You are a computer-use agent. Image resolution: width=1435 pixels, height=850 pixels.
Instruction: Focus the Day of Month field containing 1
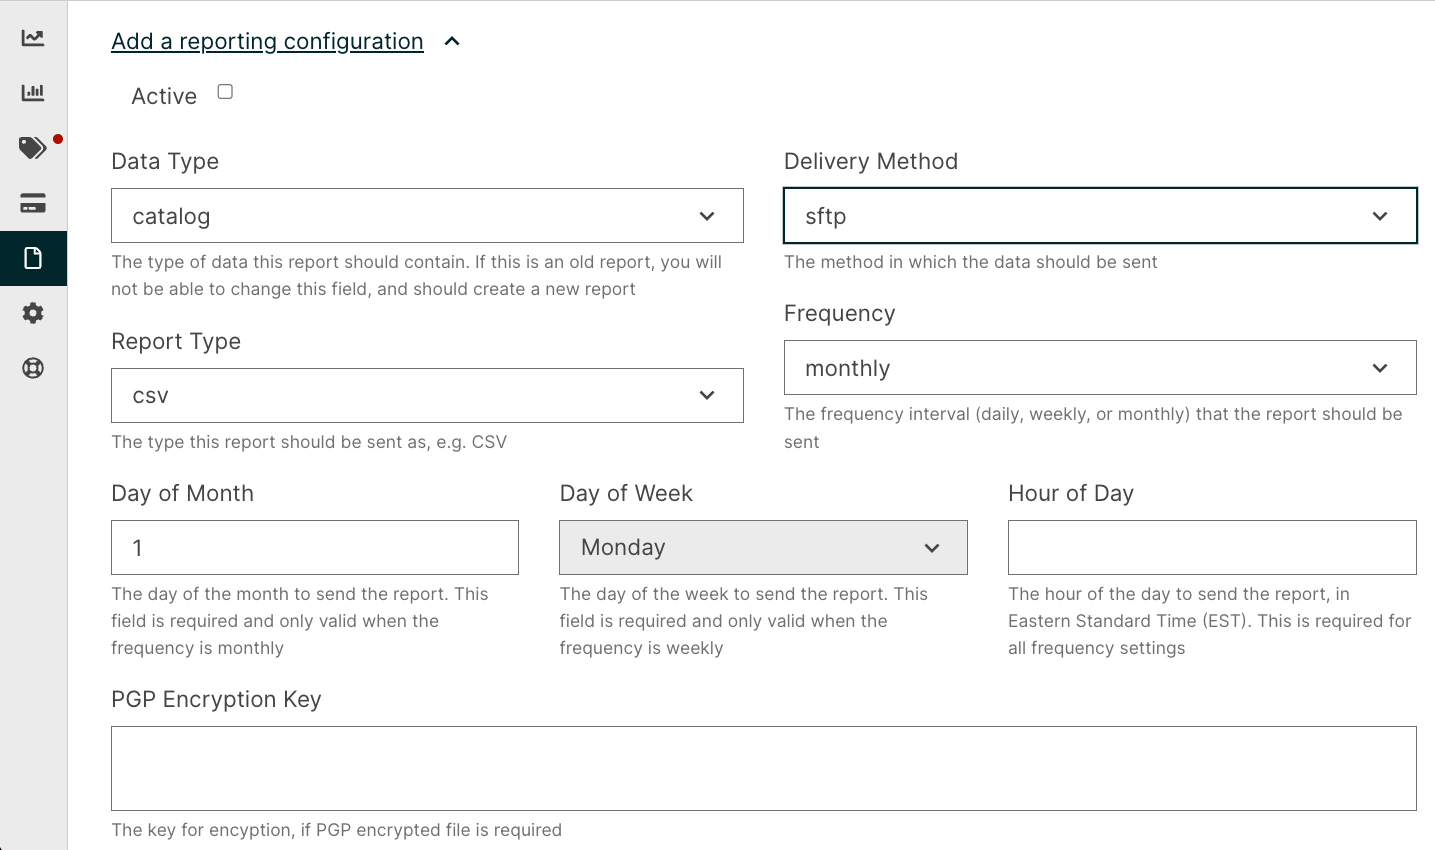(314, 547)
